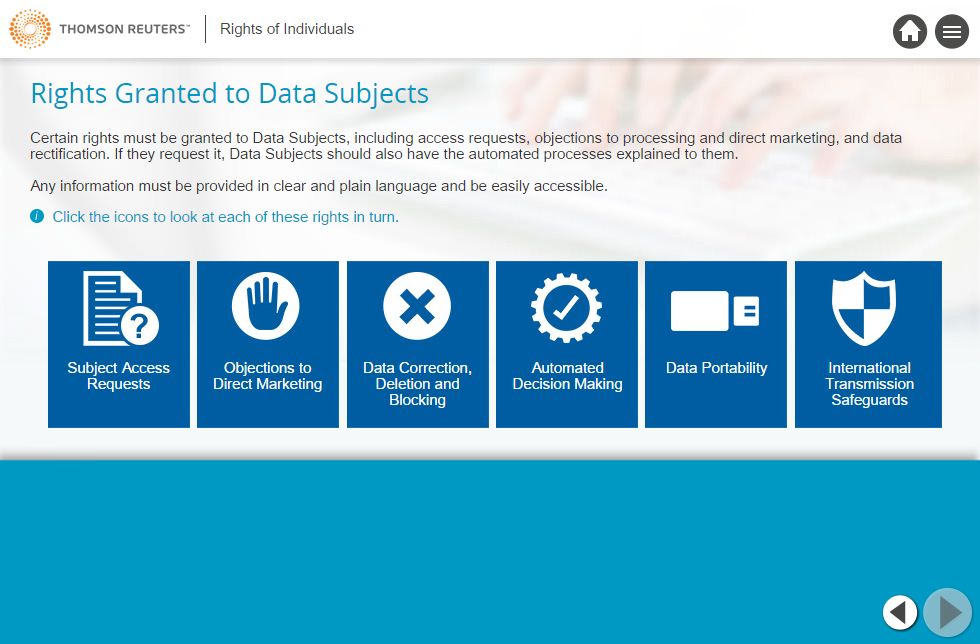Select the Subject Access Requests label
This screenshot has width=980, height=644.
(x=119, y=376)
